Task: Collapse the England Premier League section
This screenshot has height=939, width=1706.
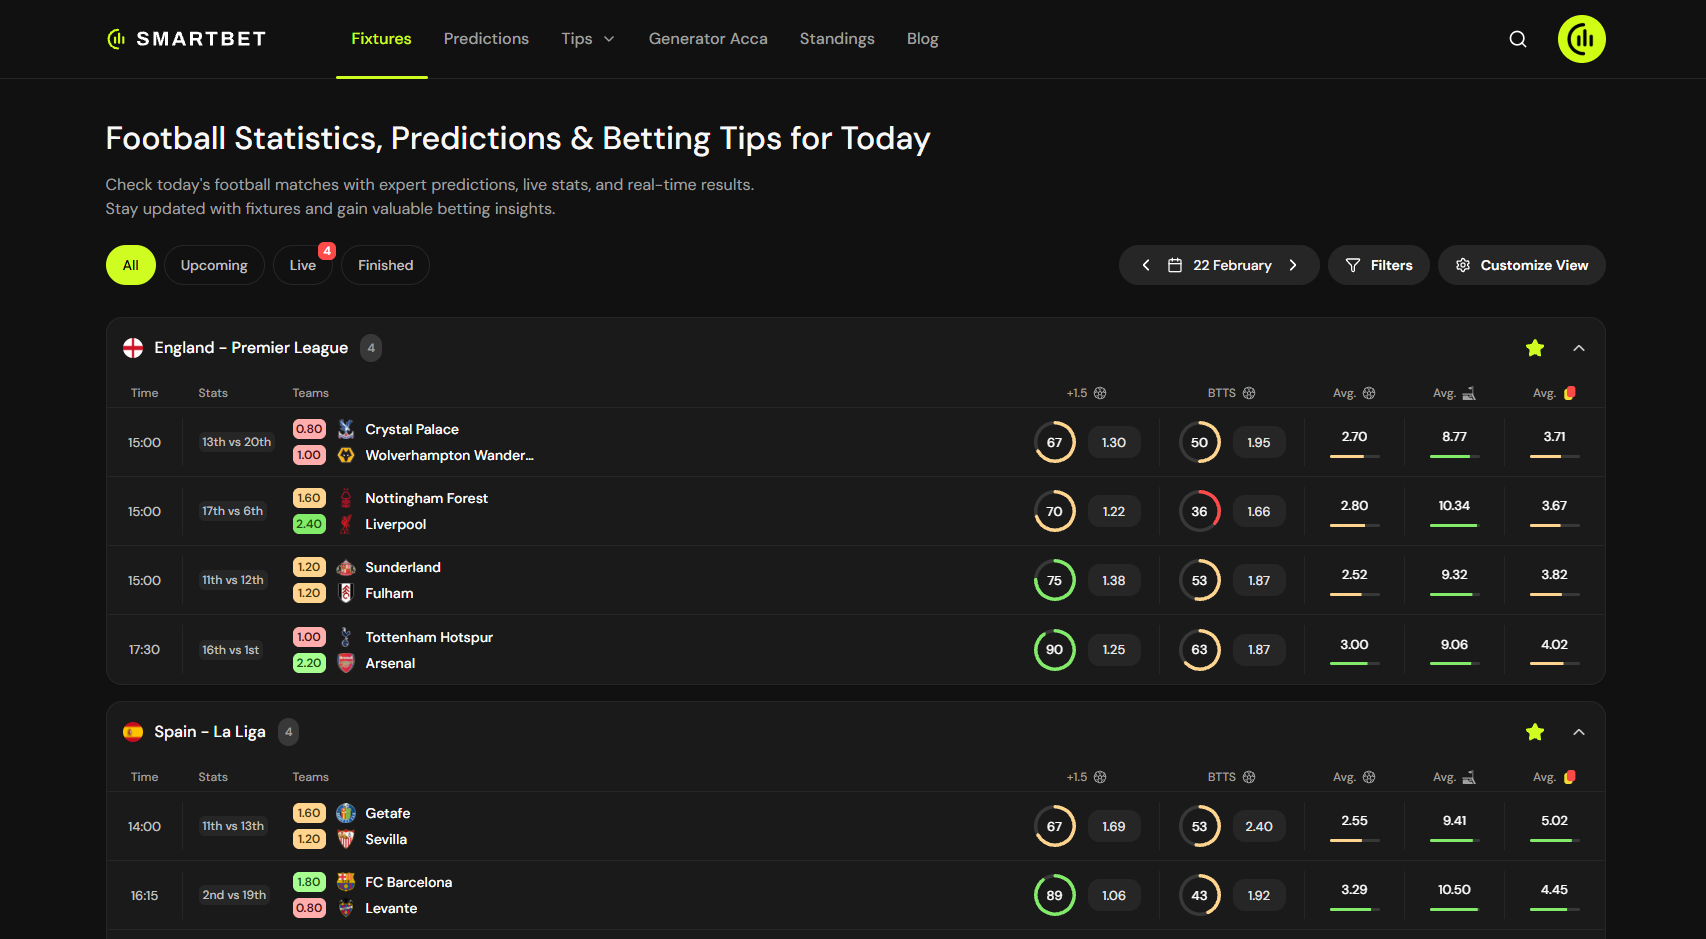Action: (x=1579, y=348)
